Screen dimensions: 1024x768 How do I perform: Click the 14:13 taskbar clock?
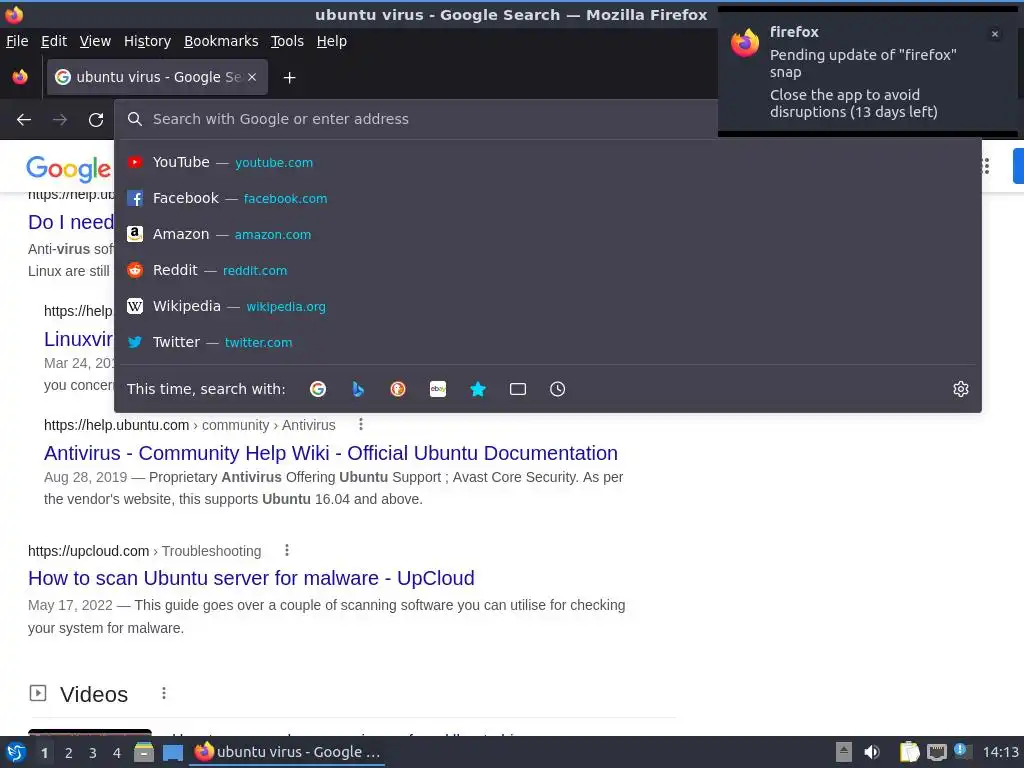coord(1000,752)
